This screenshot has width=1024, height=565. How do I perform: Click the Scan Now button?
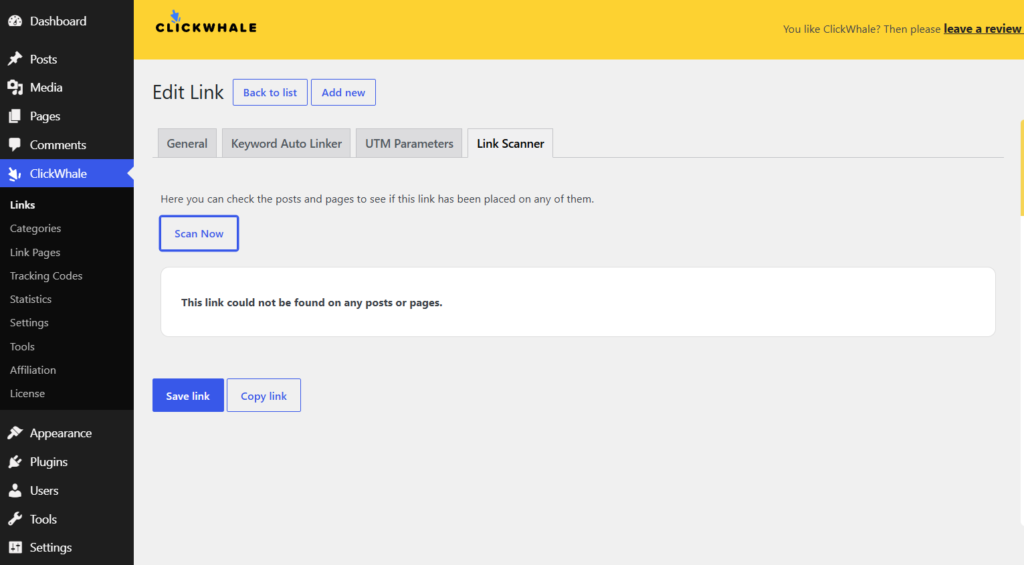pos(199,233)
